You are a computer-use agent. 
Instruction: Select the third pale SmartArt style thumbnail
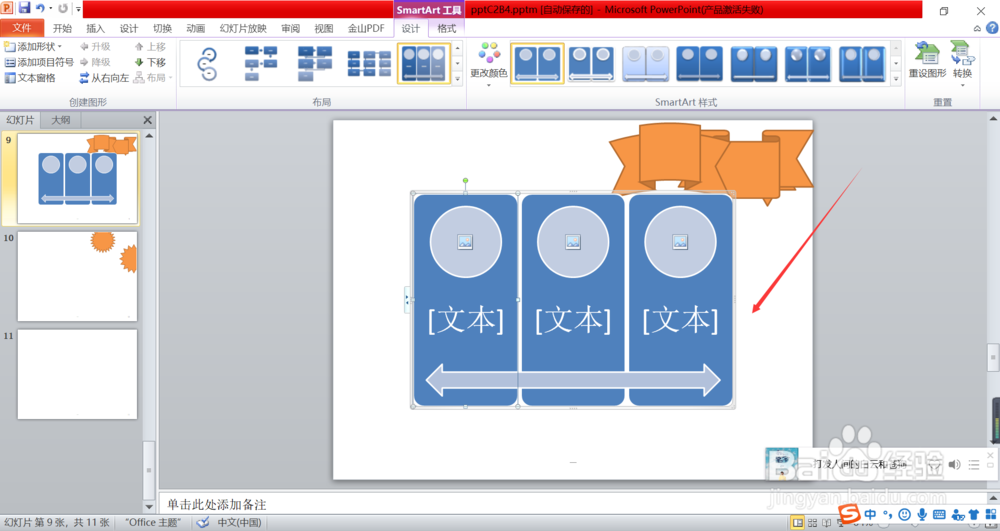(x=645, y=64)
